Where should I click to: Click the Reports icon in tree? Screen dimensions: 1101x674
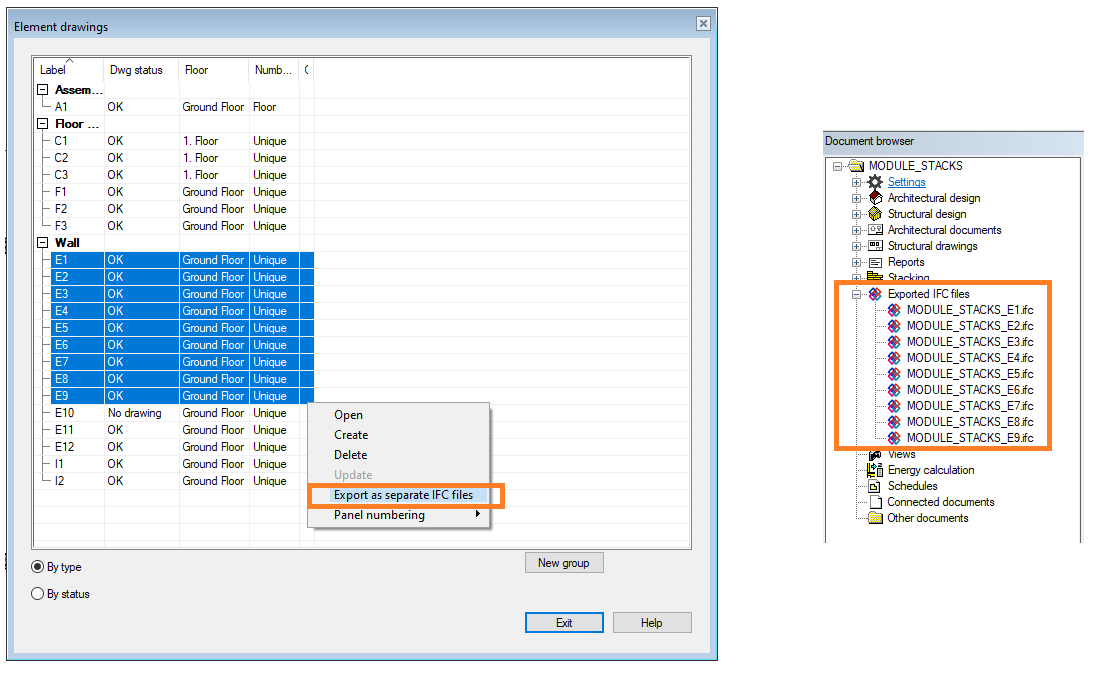click(x=875, y=262)
